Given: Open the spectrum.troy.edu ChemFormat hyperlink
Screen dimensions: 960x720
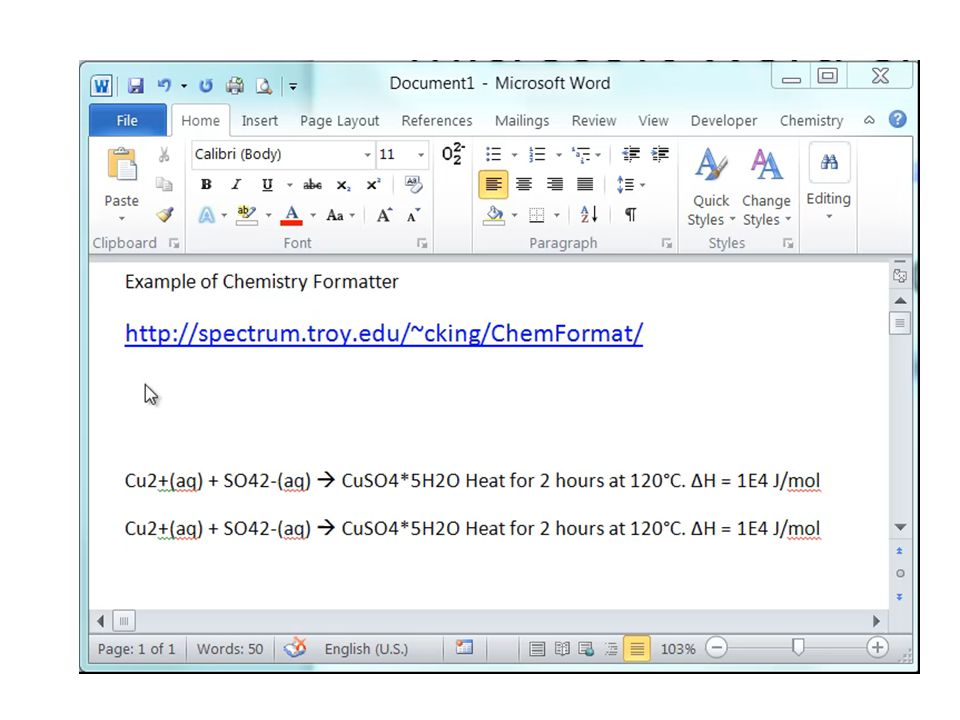Looking at the screenshot, I should (x=384, y=333).
